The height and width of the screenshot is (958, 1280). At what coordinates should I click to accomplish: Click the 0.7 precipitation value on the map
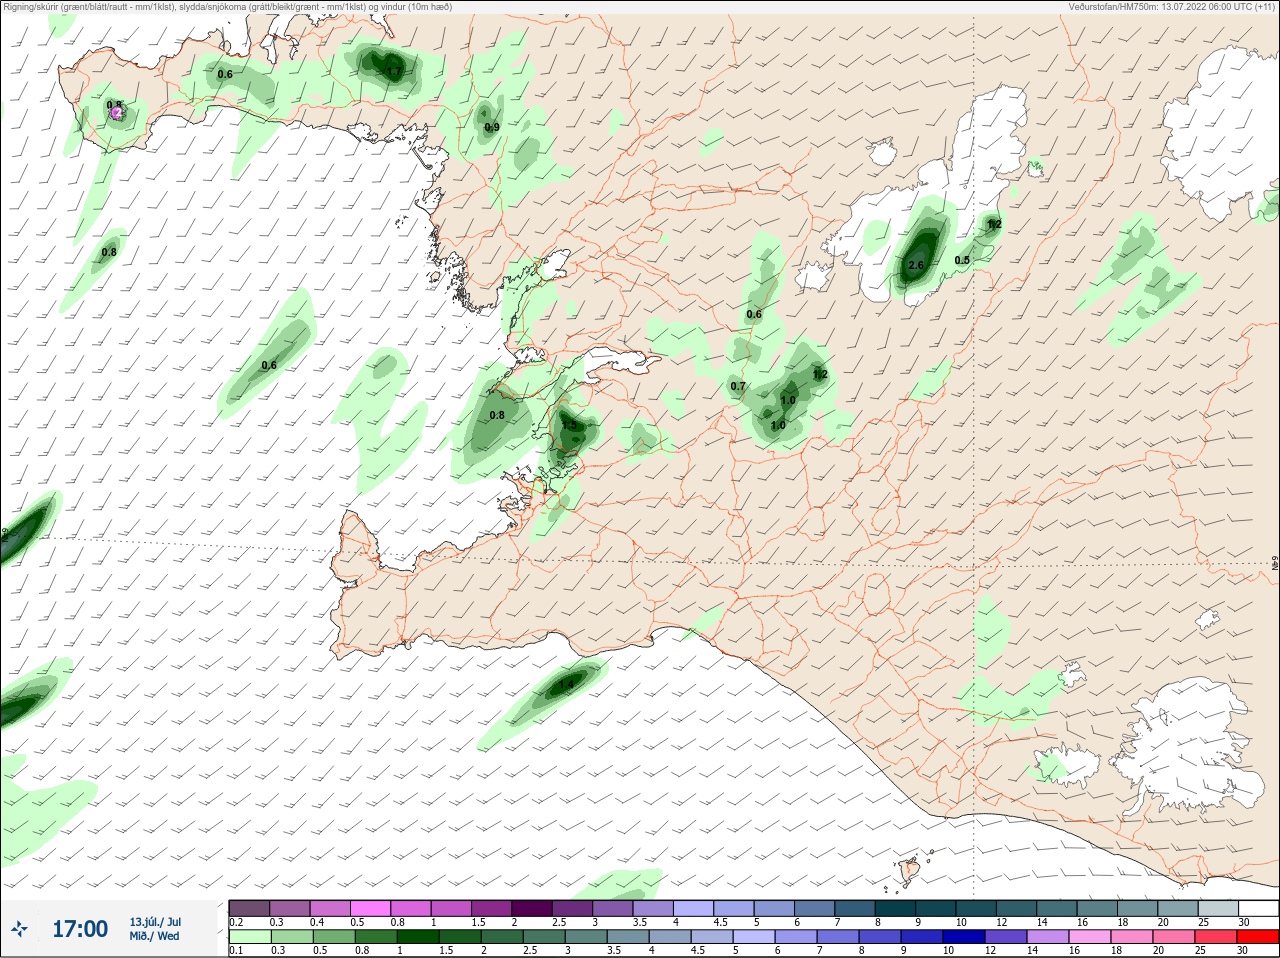[x=738, y=386]
